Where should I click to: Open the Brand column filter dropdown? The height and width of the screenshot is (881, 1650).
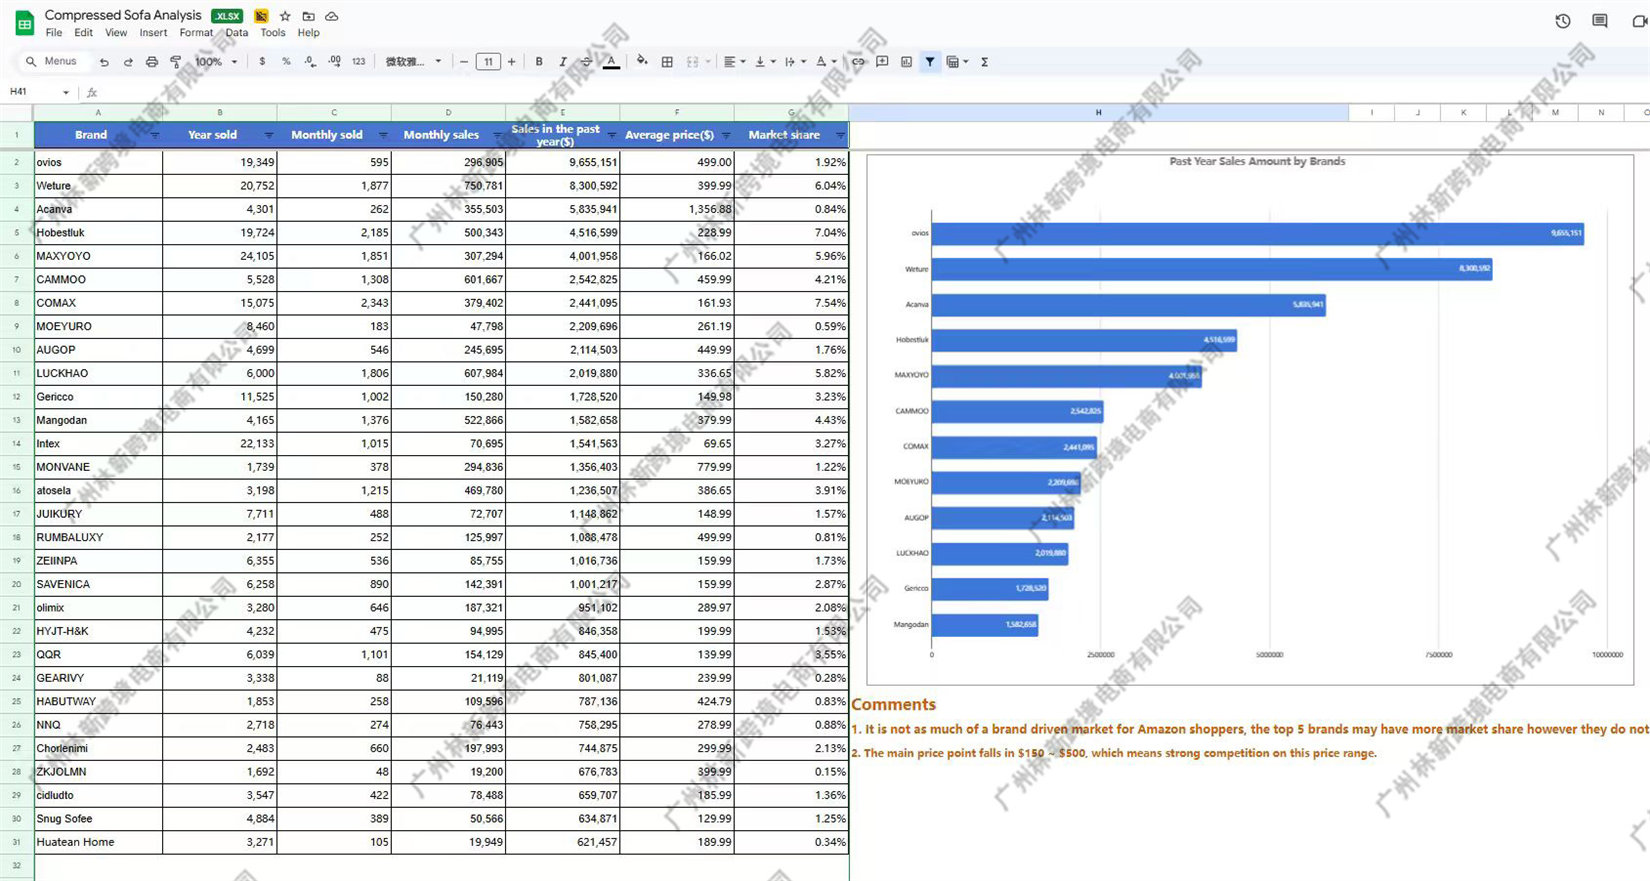tap(154, 135)
